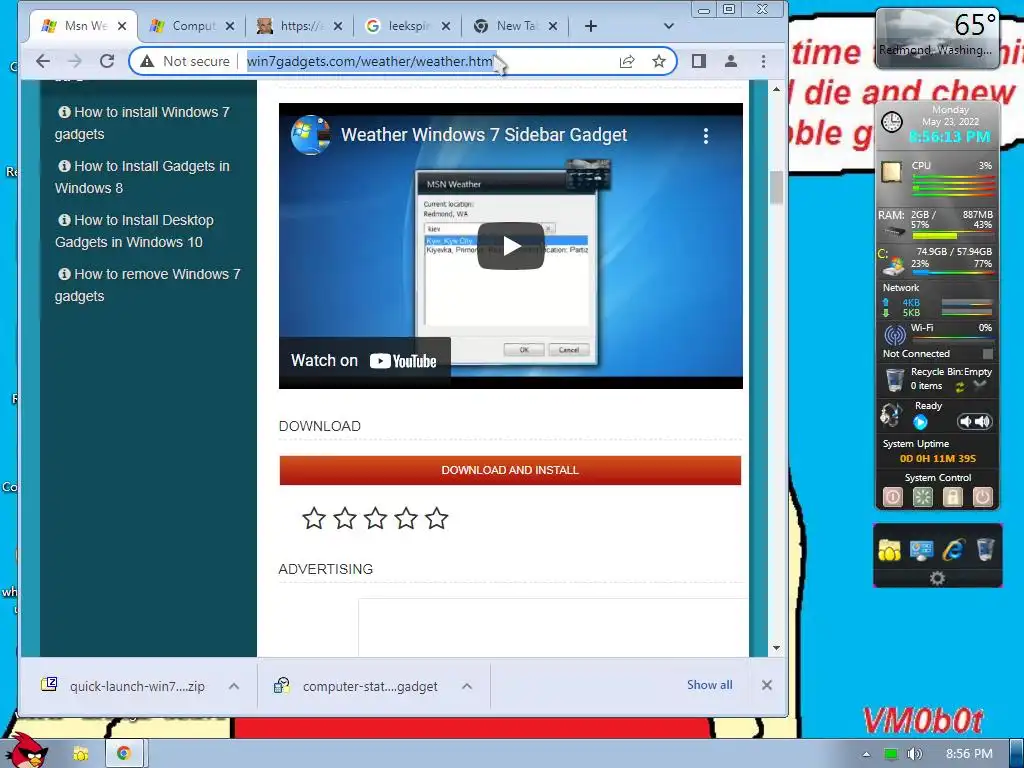The height and width of the screenshot is (768, 1024).
Task: Open the Angry Birds Start button
Action: (x=26, y=751)
